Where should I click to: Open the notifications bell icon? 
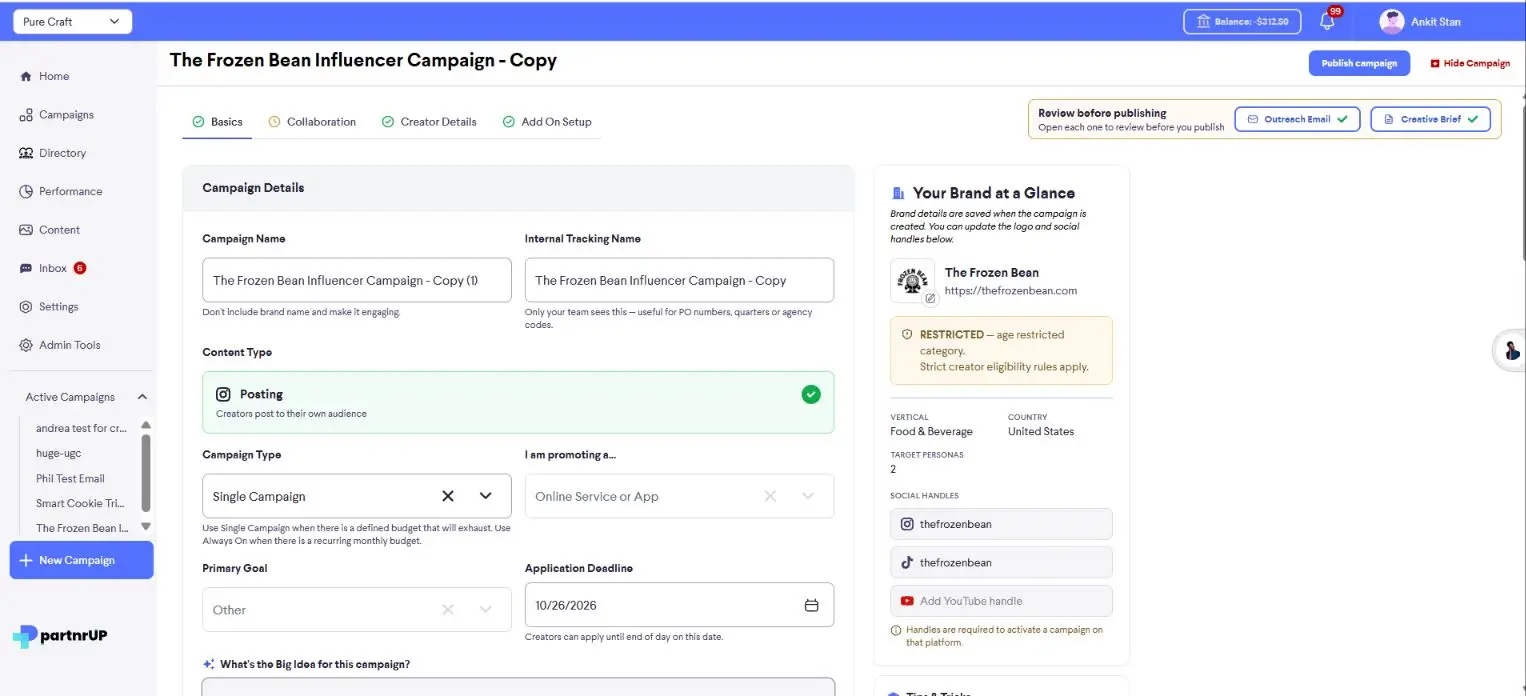click(1328, 21)
